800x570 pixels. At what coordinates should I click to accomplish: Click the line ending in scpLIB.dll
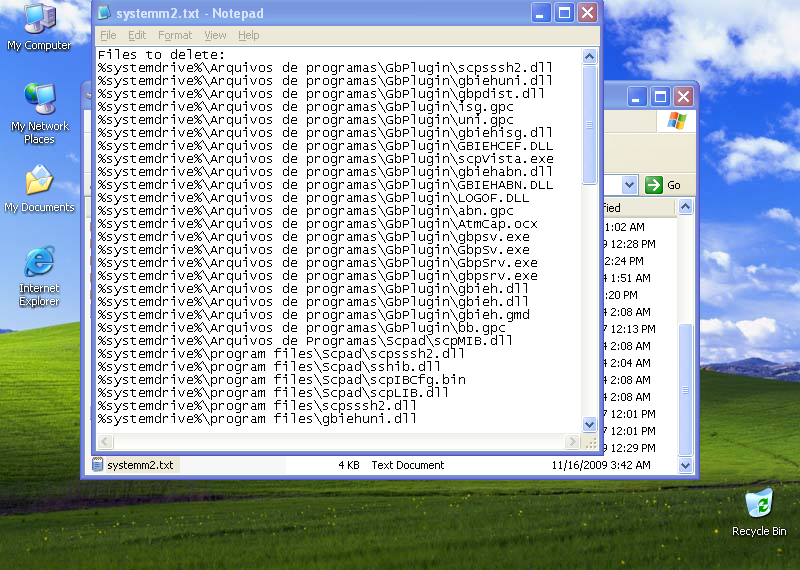click(x=273, y=393)
